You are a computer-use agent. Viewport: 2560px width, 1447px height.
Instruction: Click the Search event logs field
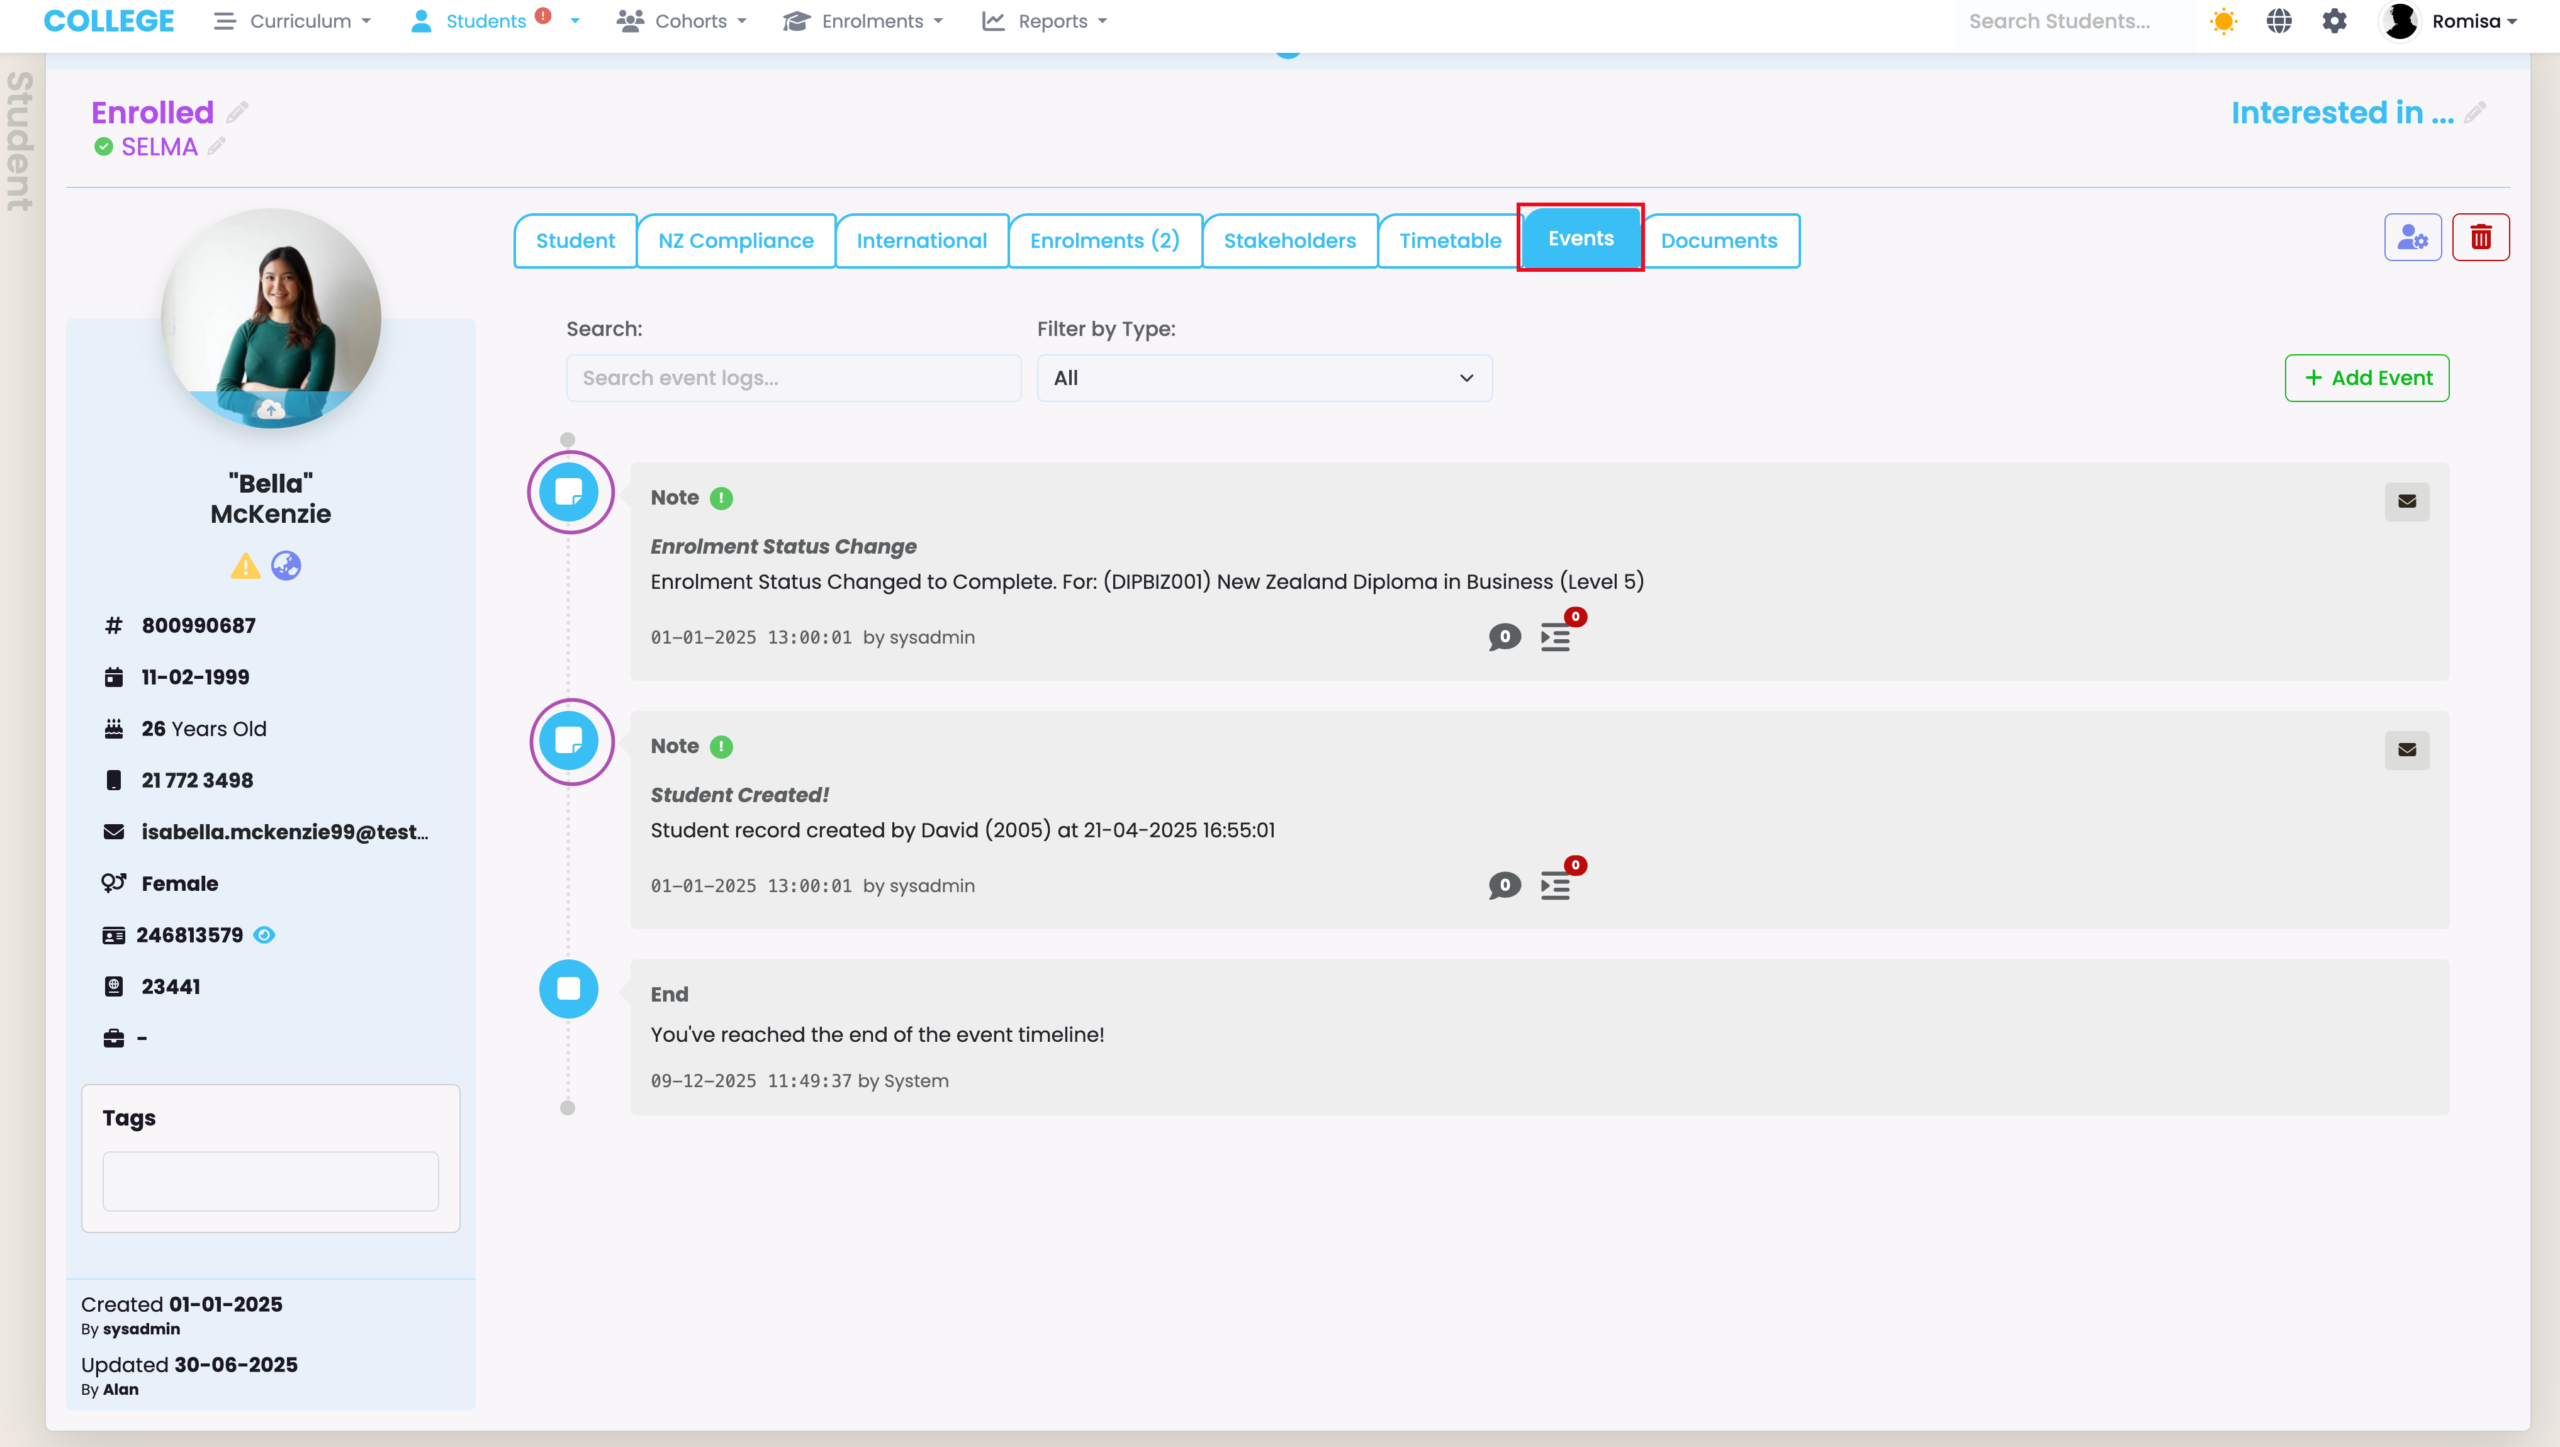point(793,378)
